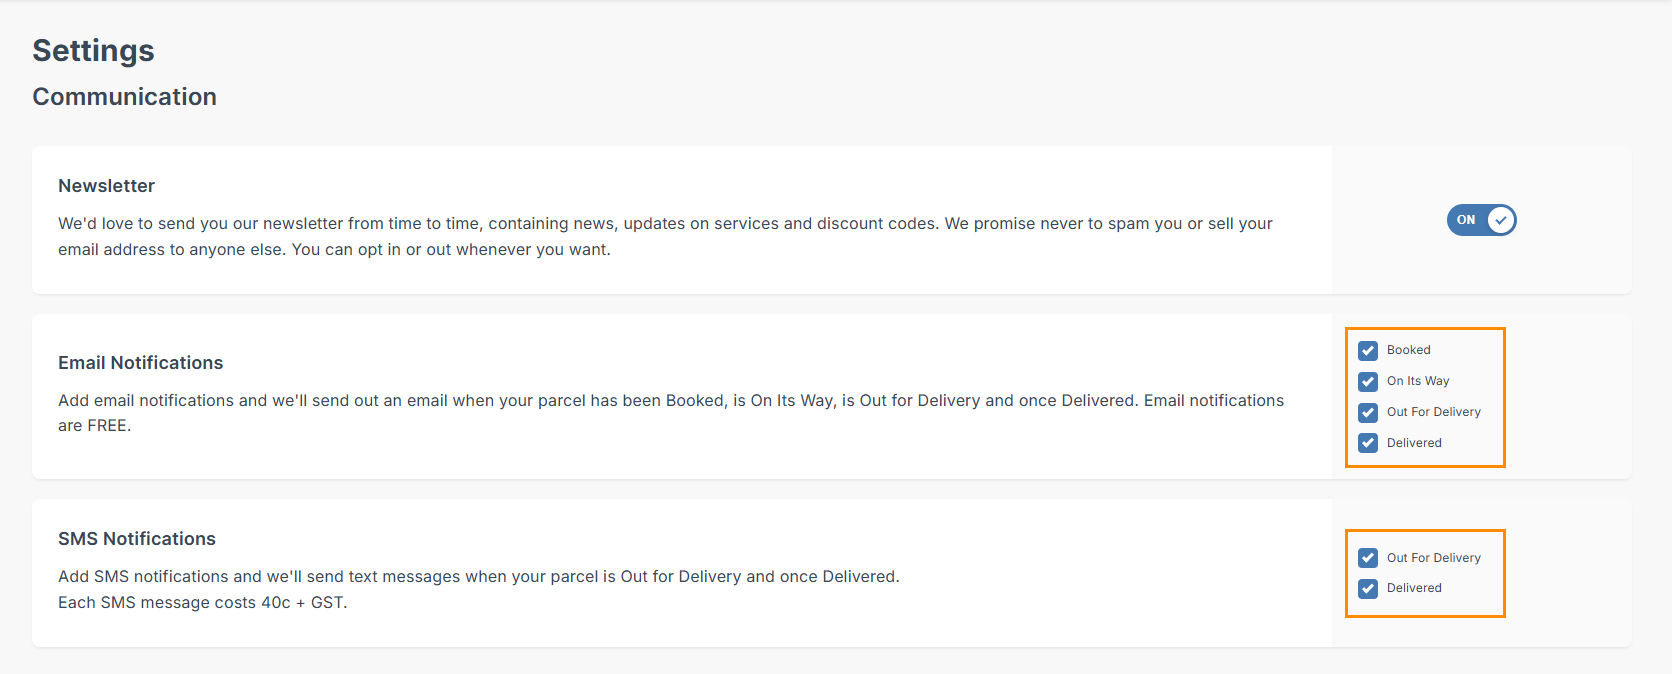Turn off the Newsletter ON toggle
Image resolution: width=1672 pixels, height=674 pixels.
coord(1481,220)
